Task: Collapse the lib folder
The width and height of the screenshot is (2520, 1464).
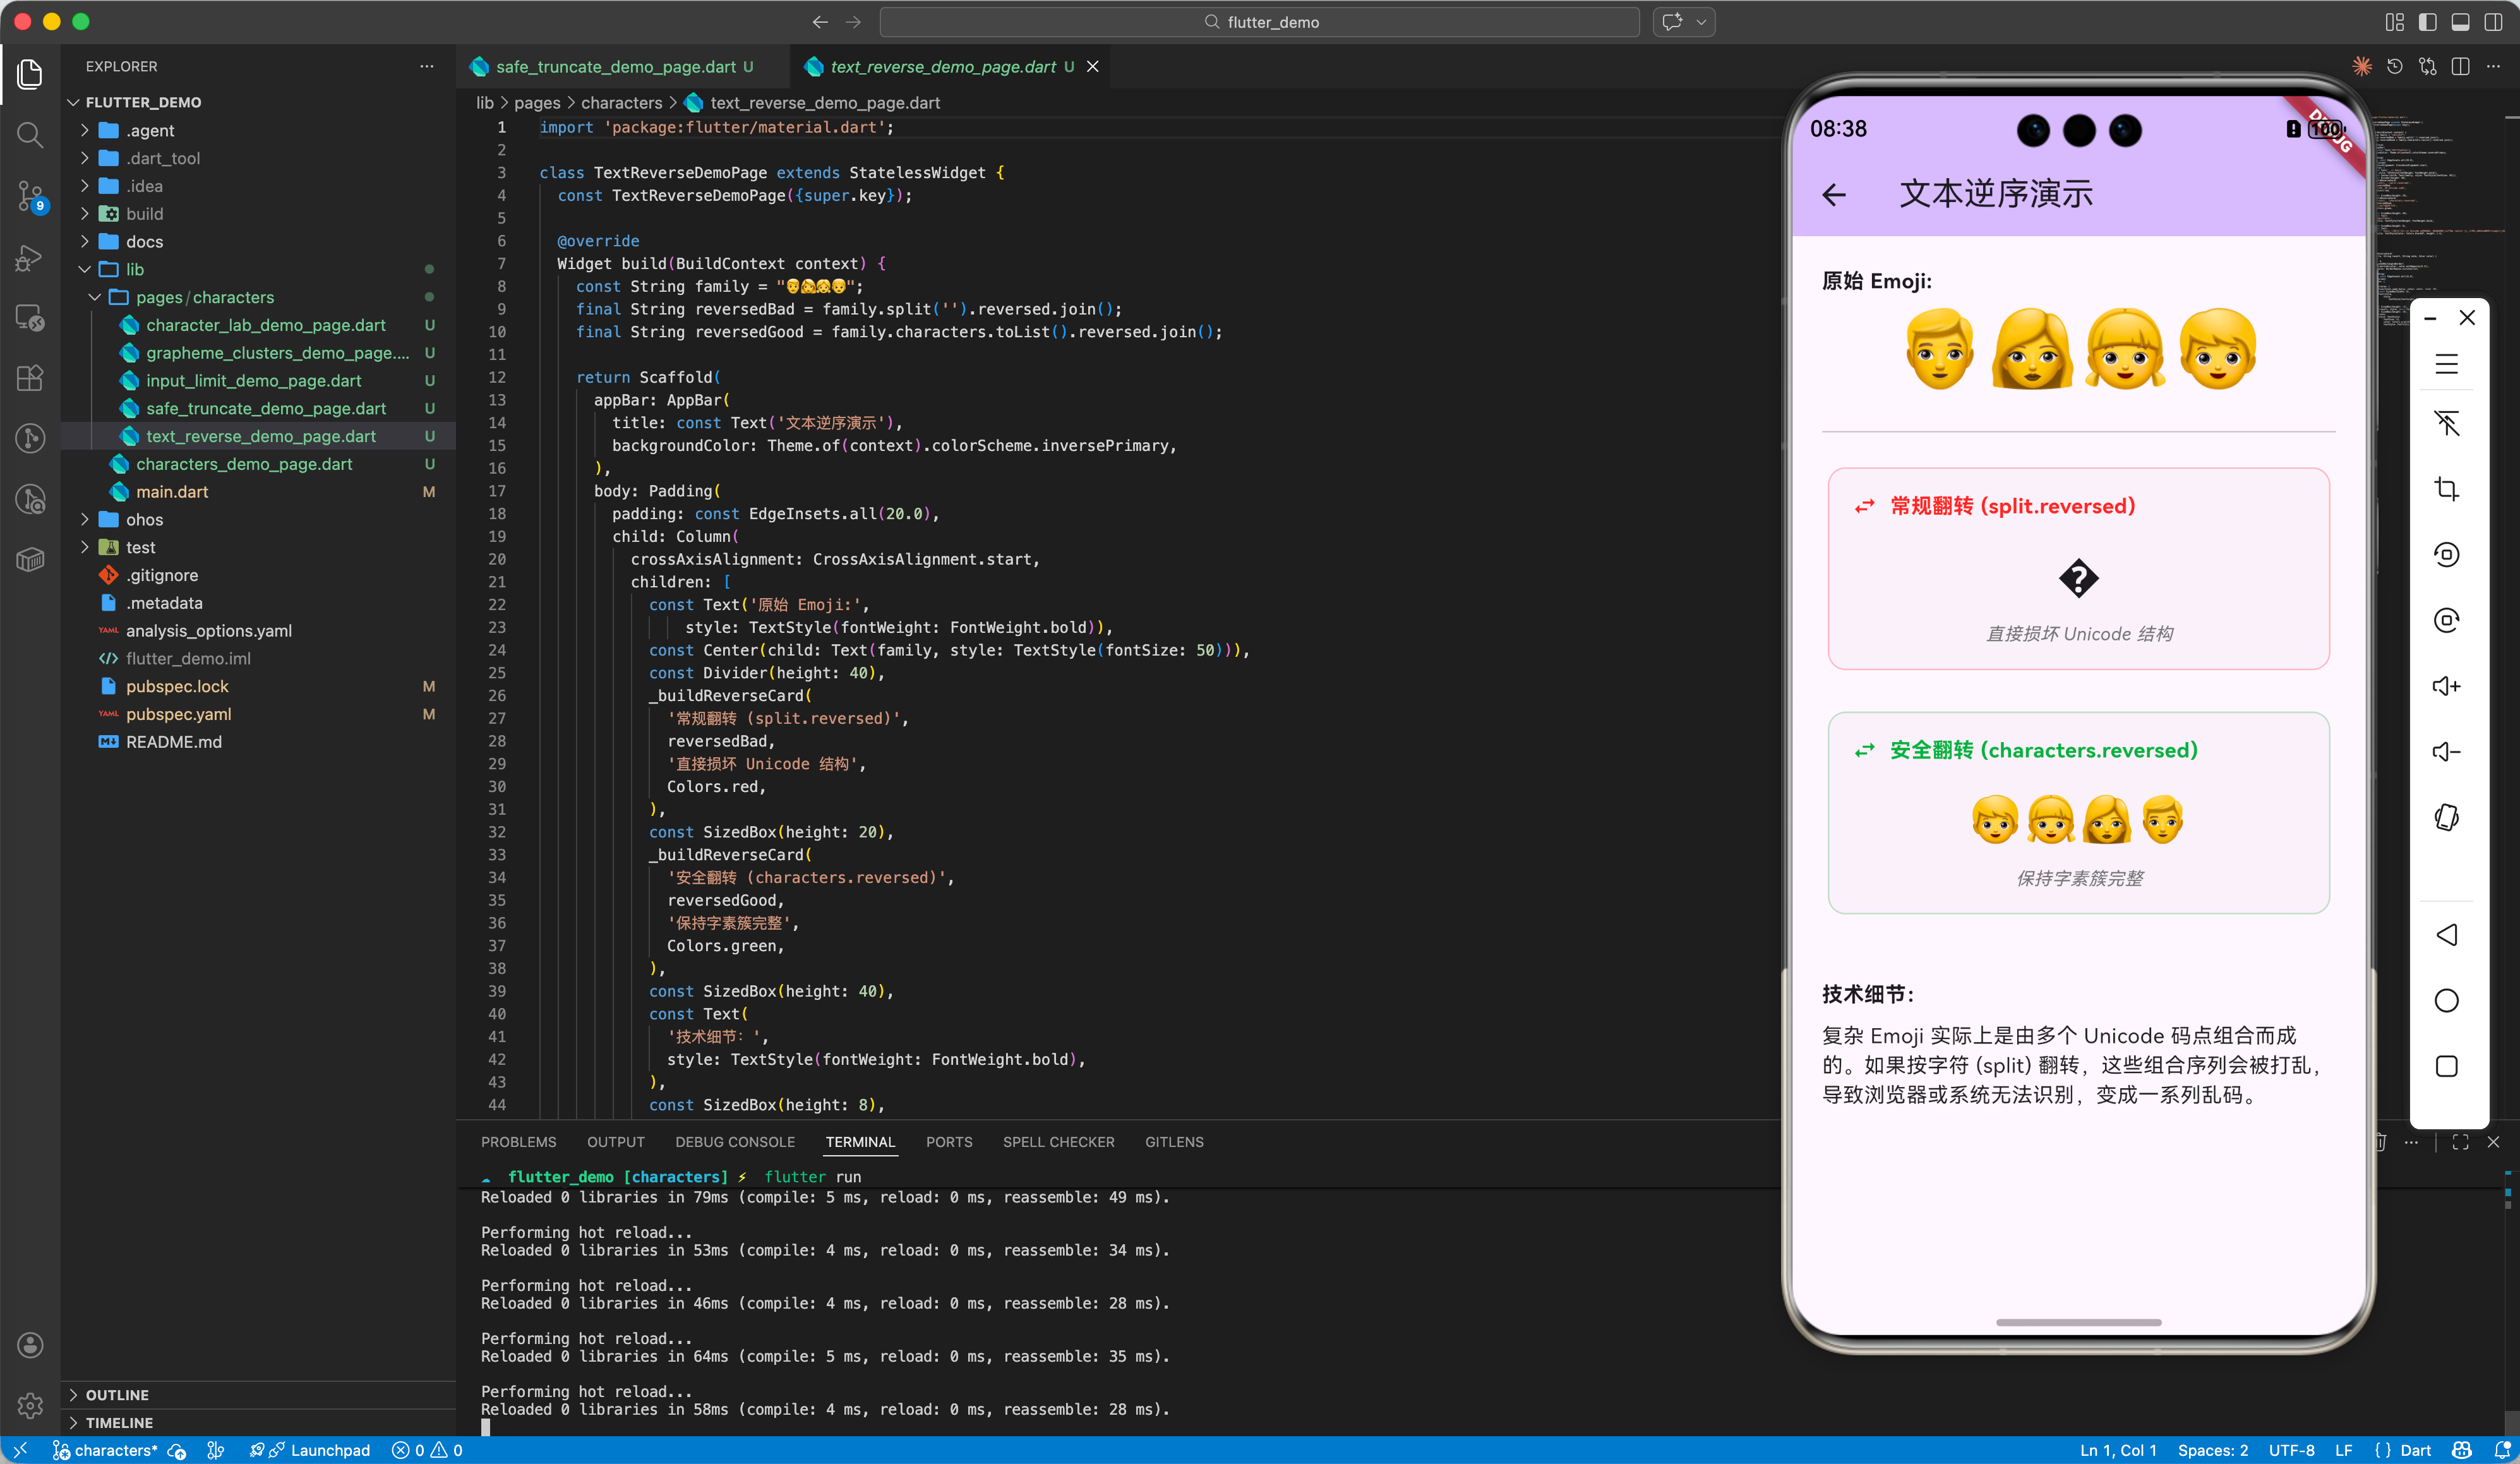Action: 134,270
